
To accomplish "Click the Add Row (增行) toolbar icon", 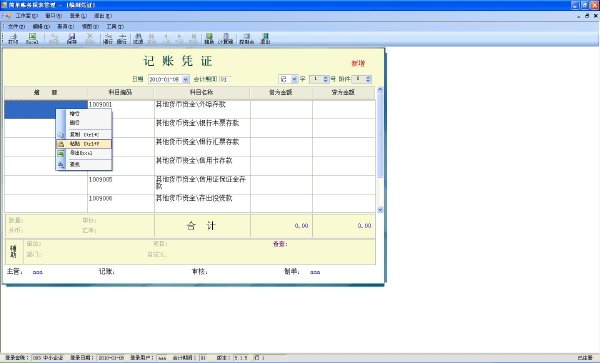I will [108, 39].
